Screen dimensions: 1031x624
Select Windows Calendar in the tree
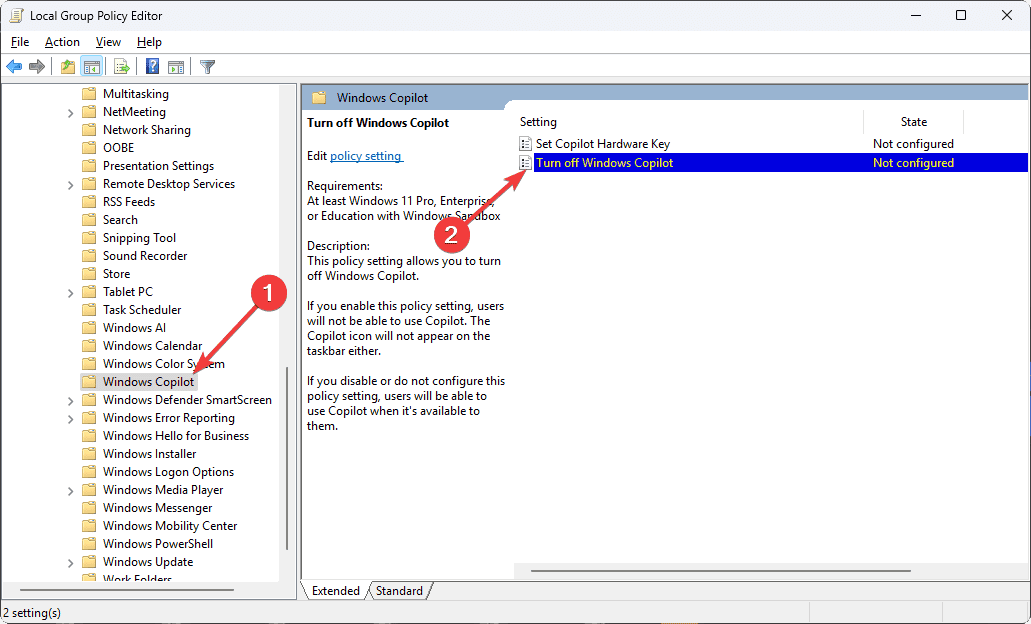[152, 345]
